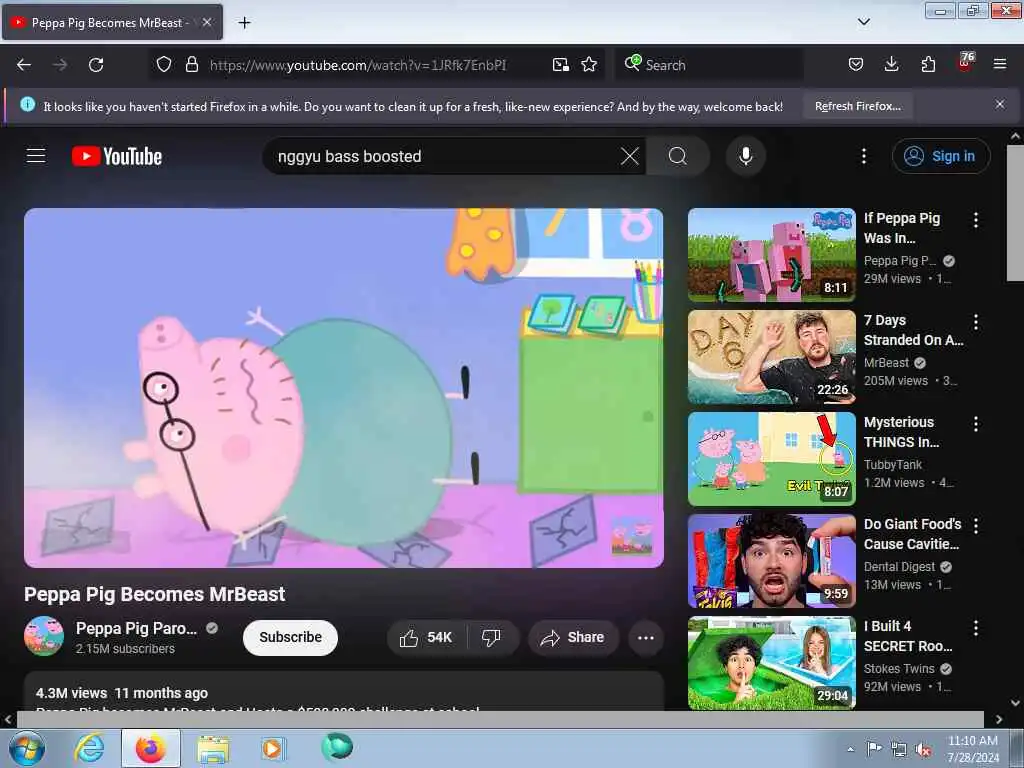Viewport: 1024px width, 768px height.
Task: Open a new tab with the plus
Action: point(244,23)
